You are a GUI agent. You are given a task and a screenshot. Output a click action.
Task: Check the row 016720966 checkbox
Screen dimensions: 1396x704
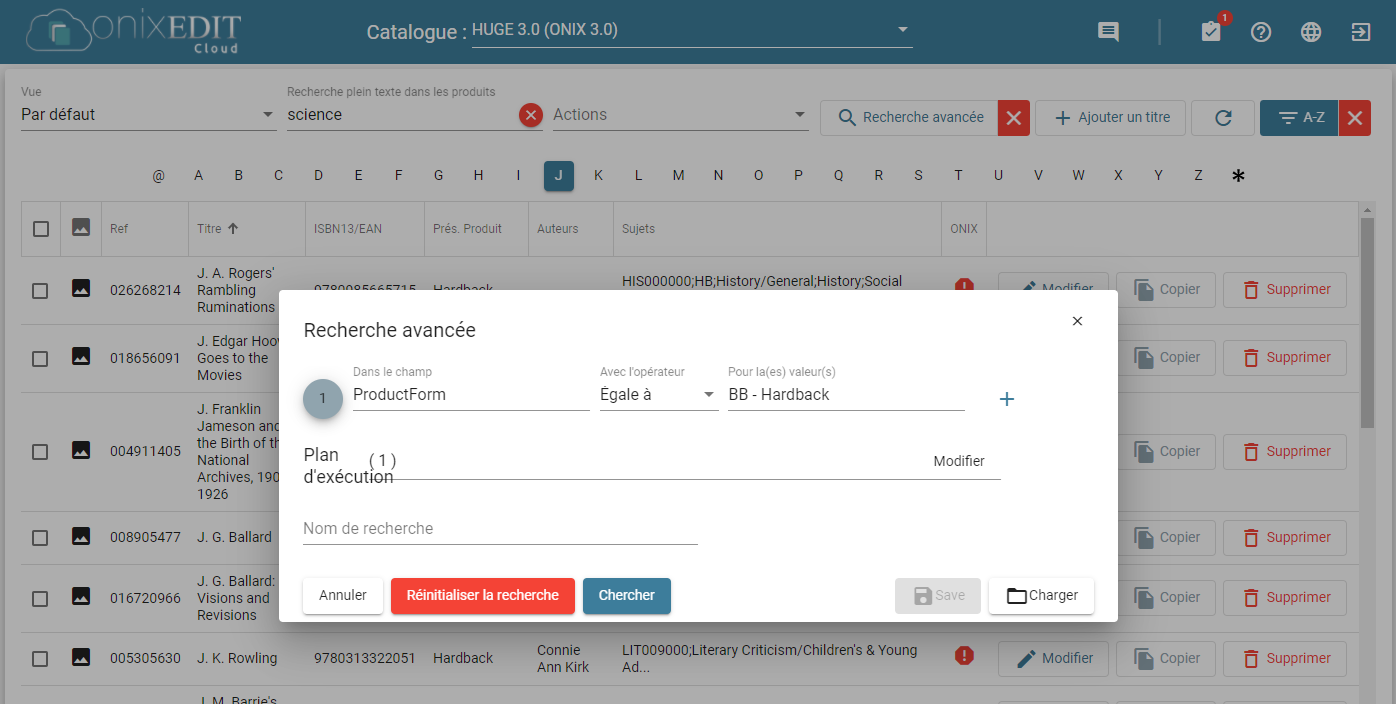click(x=40, y=599)
